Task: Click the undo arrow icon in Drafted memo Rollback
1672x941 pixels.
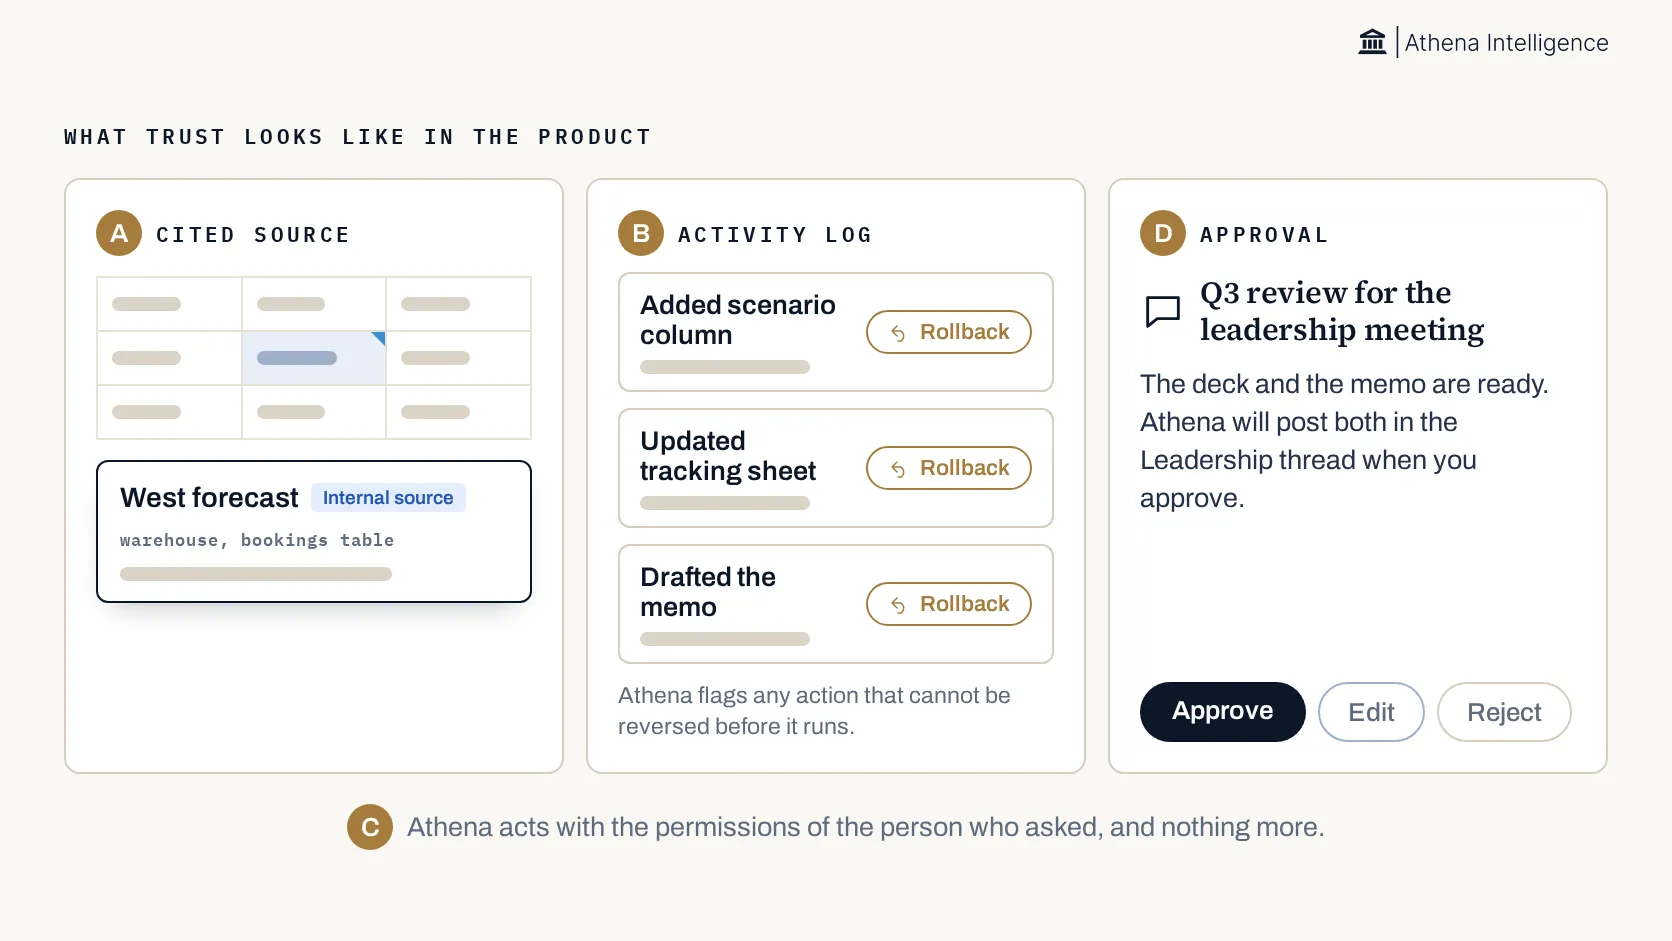Action: (898, 605)
